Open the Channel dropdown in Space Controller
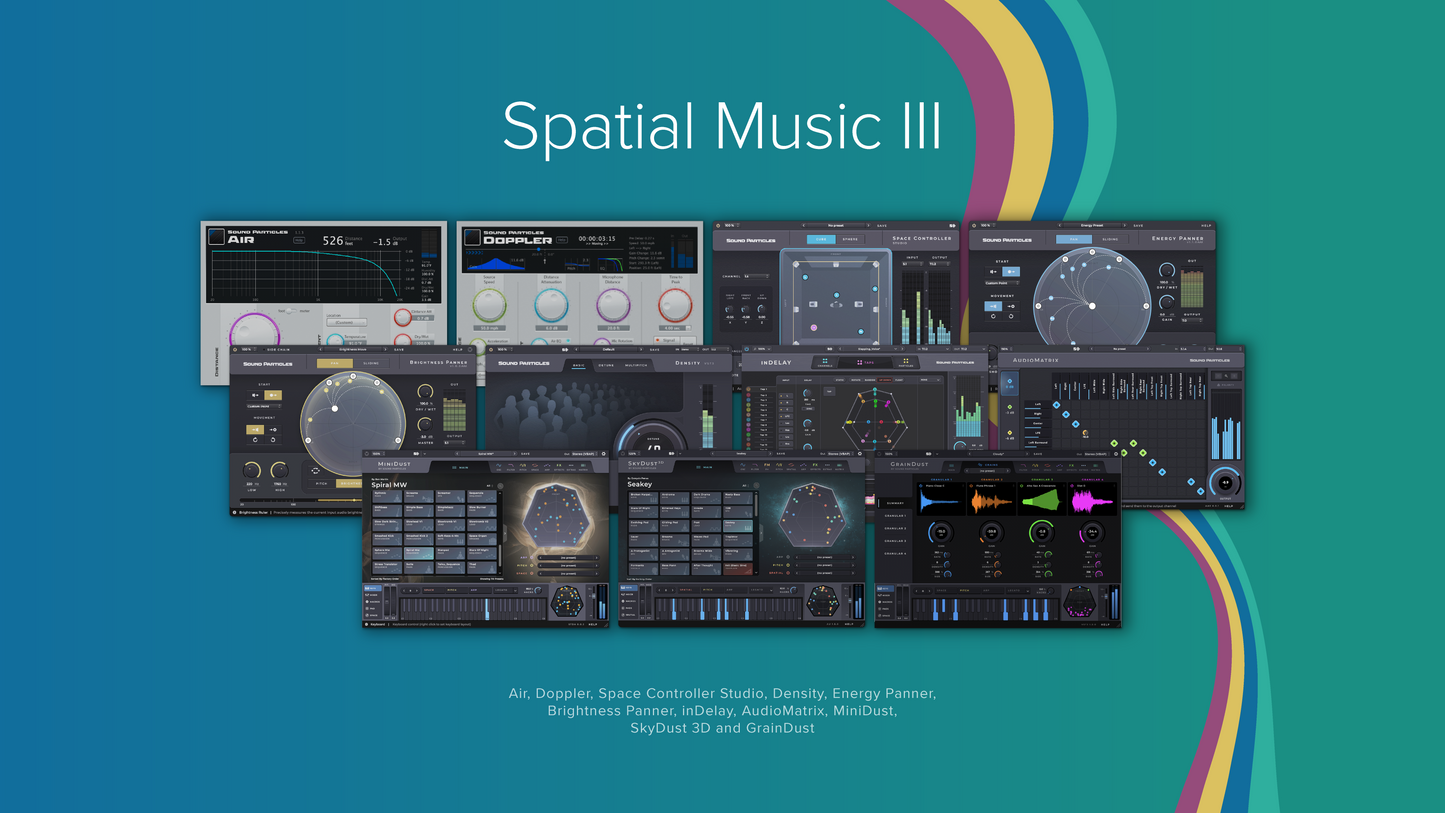The width and height of the screenshot is (1445, 813). (x=755, y=276)
